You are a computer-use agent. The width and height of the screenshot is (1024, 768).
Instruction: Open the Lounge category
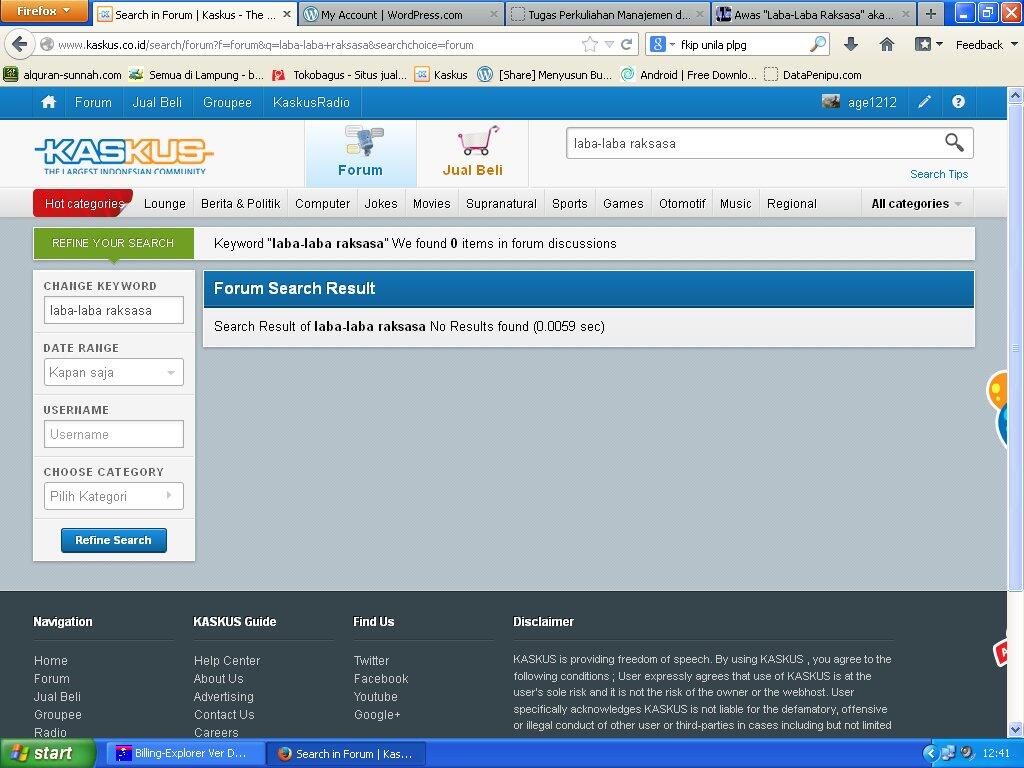165,204
